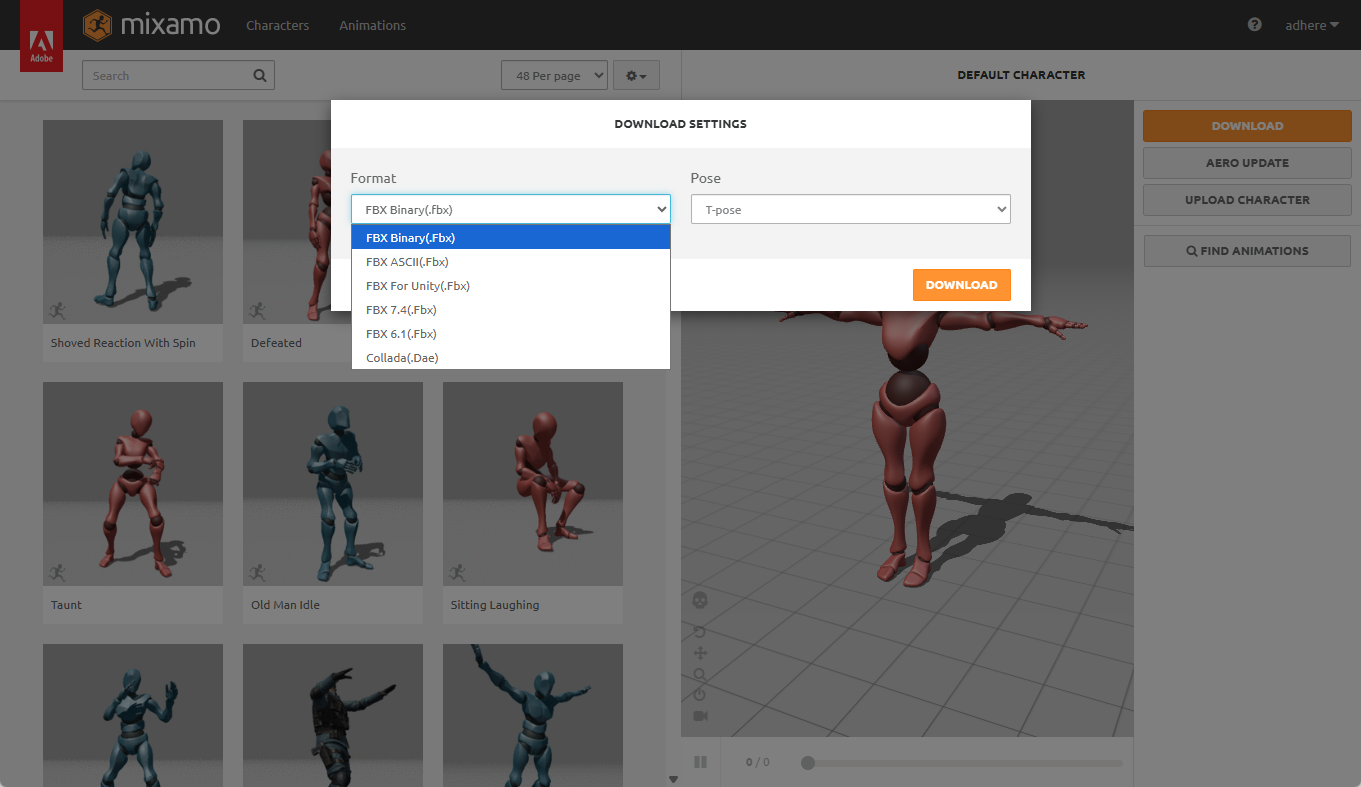Click the 0 / 0 frame counter
Image resolution: width=1361 pixels, height=787 pixels.
(757, 763)
